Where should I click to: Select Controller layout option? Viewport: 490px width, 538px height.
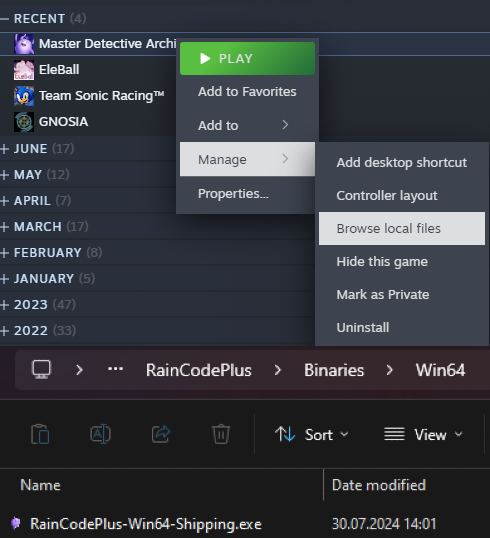coord(402,196)
